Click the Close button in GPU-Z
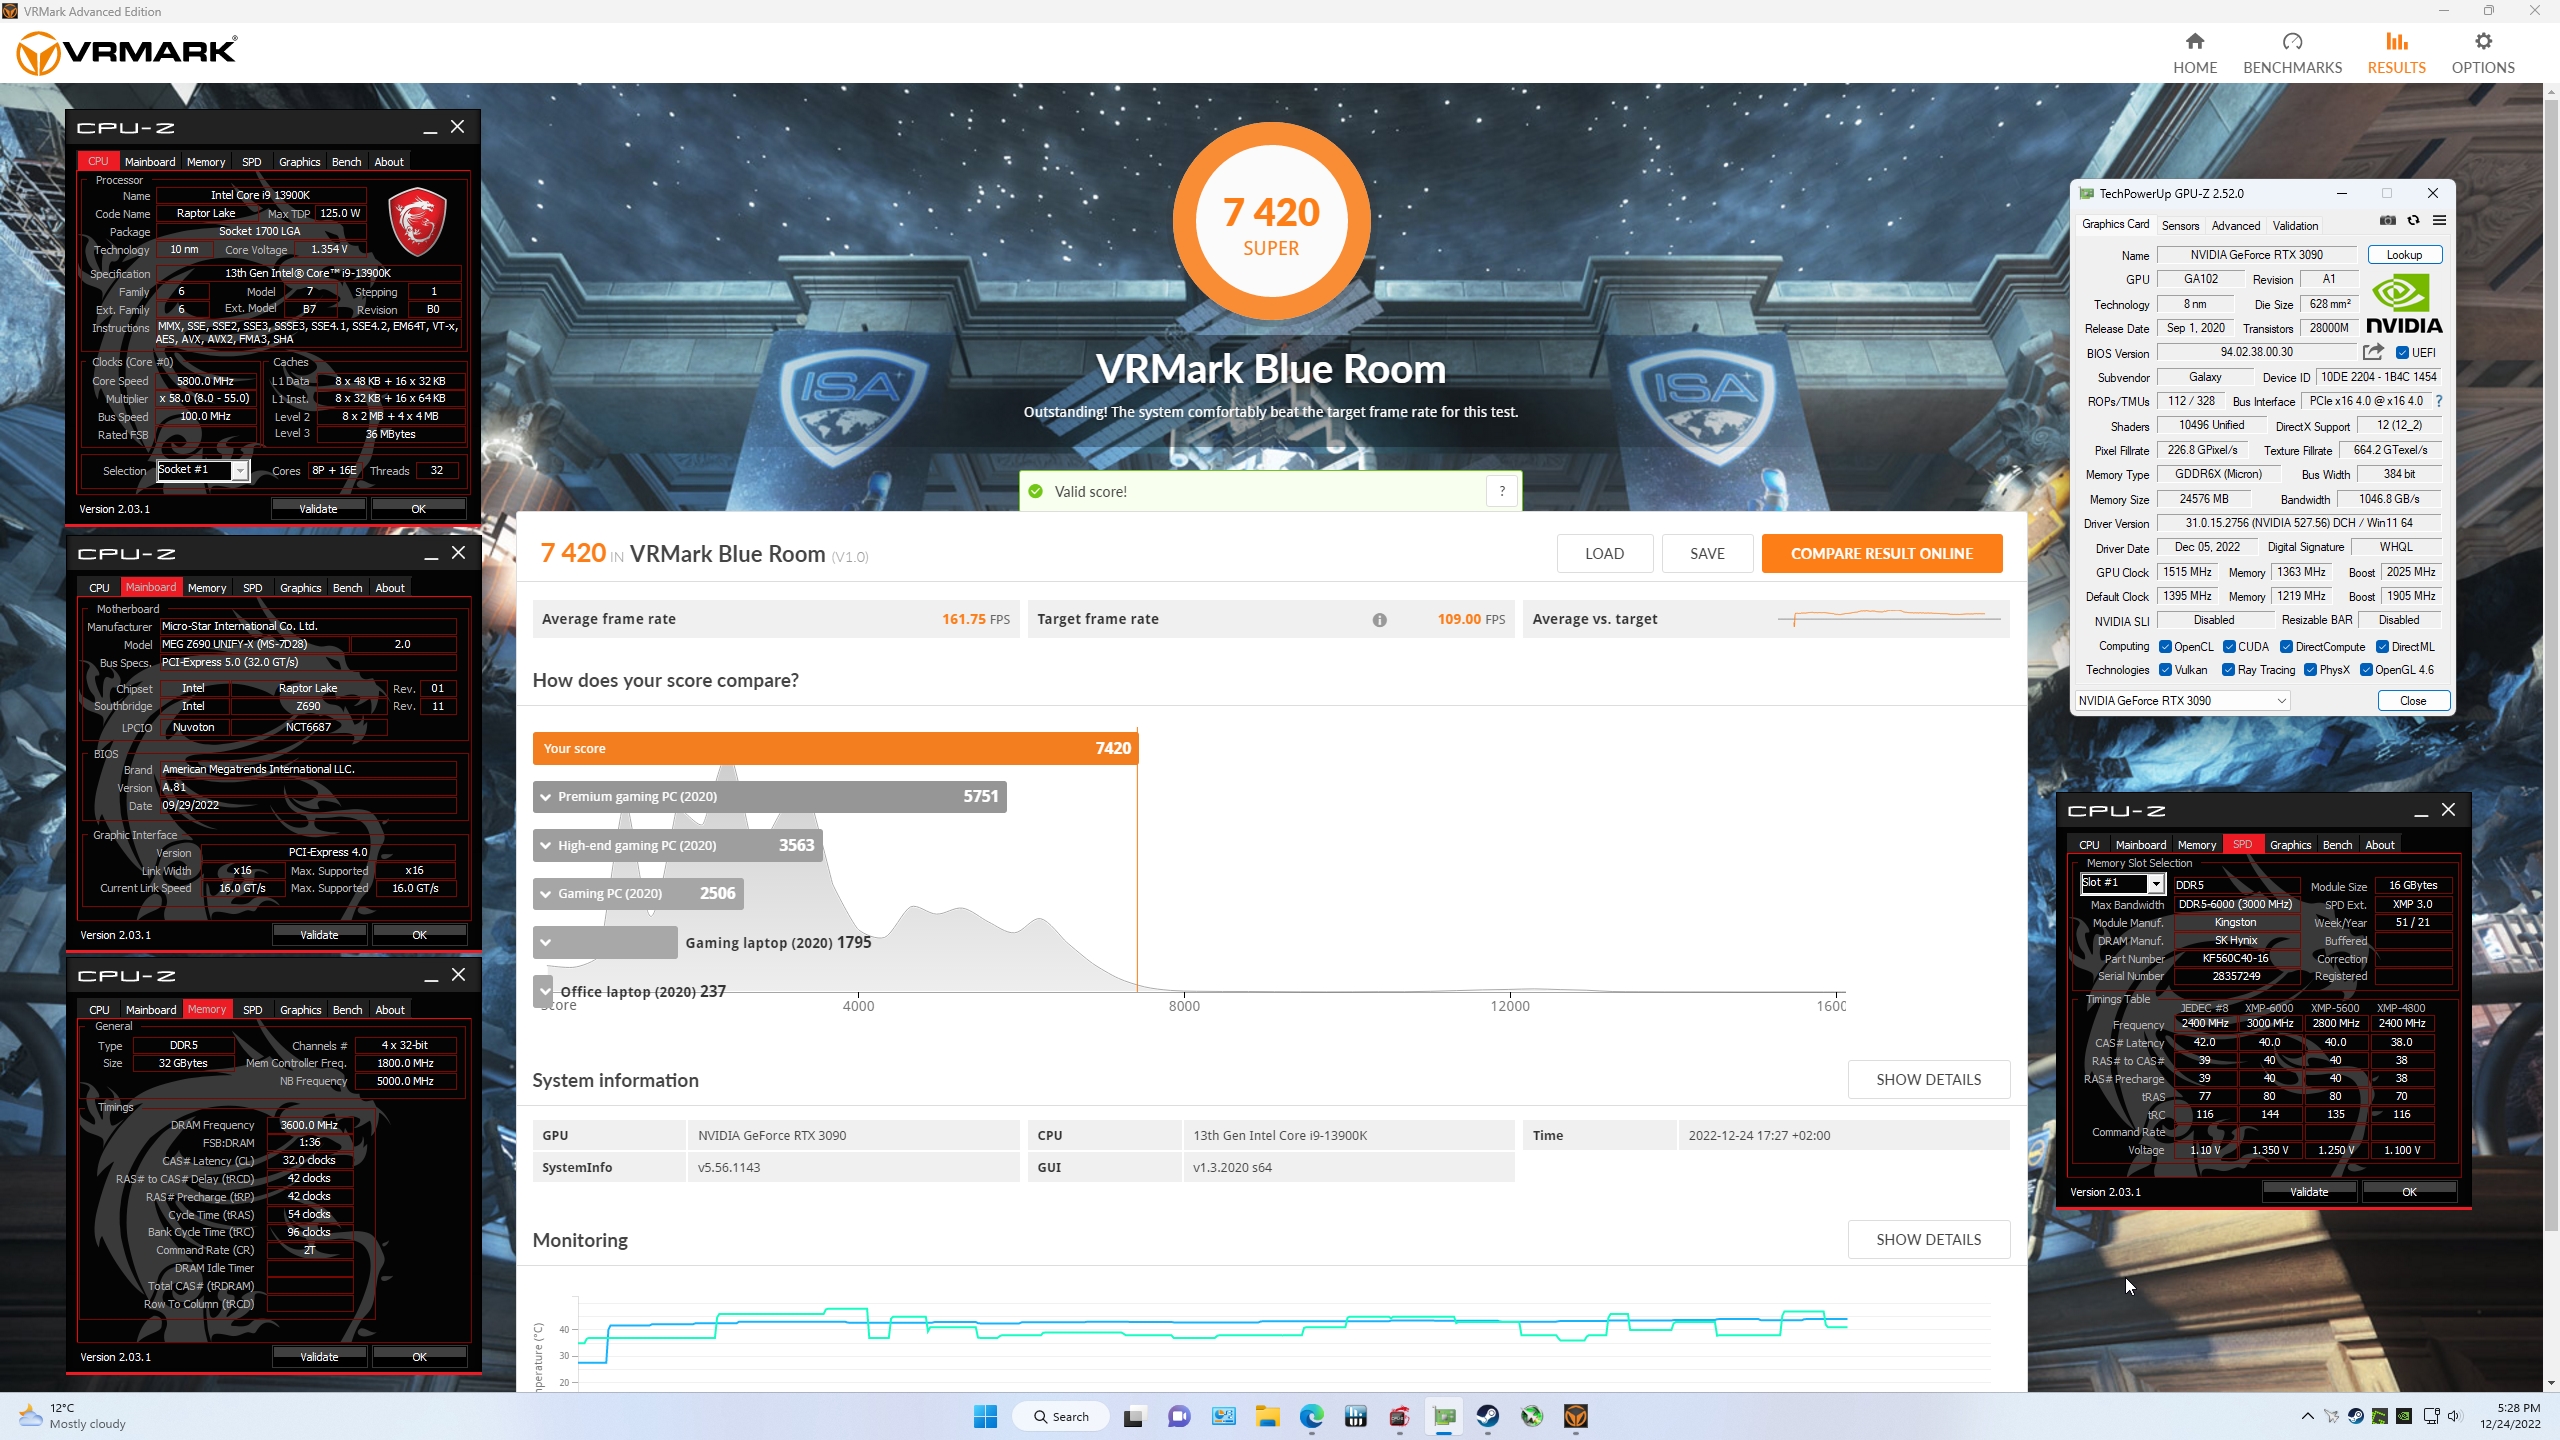This screenshot has height=1440, width=2560. pos(2412,701)
